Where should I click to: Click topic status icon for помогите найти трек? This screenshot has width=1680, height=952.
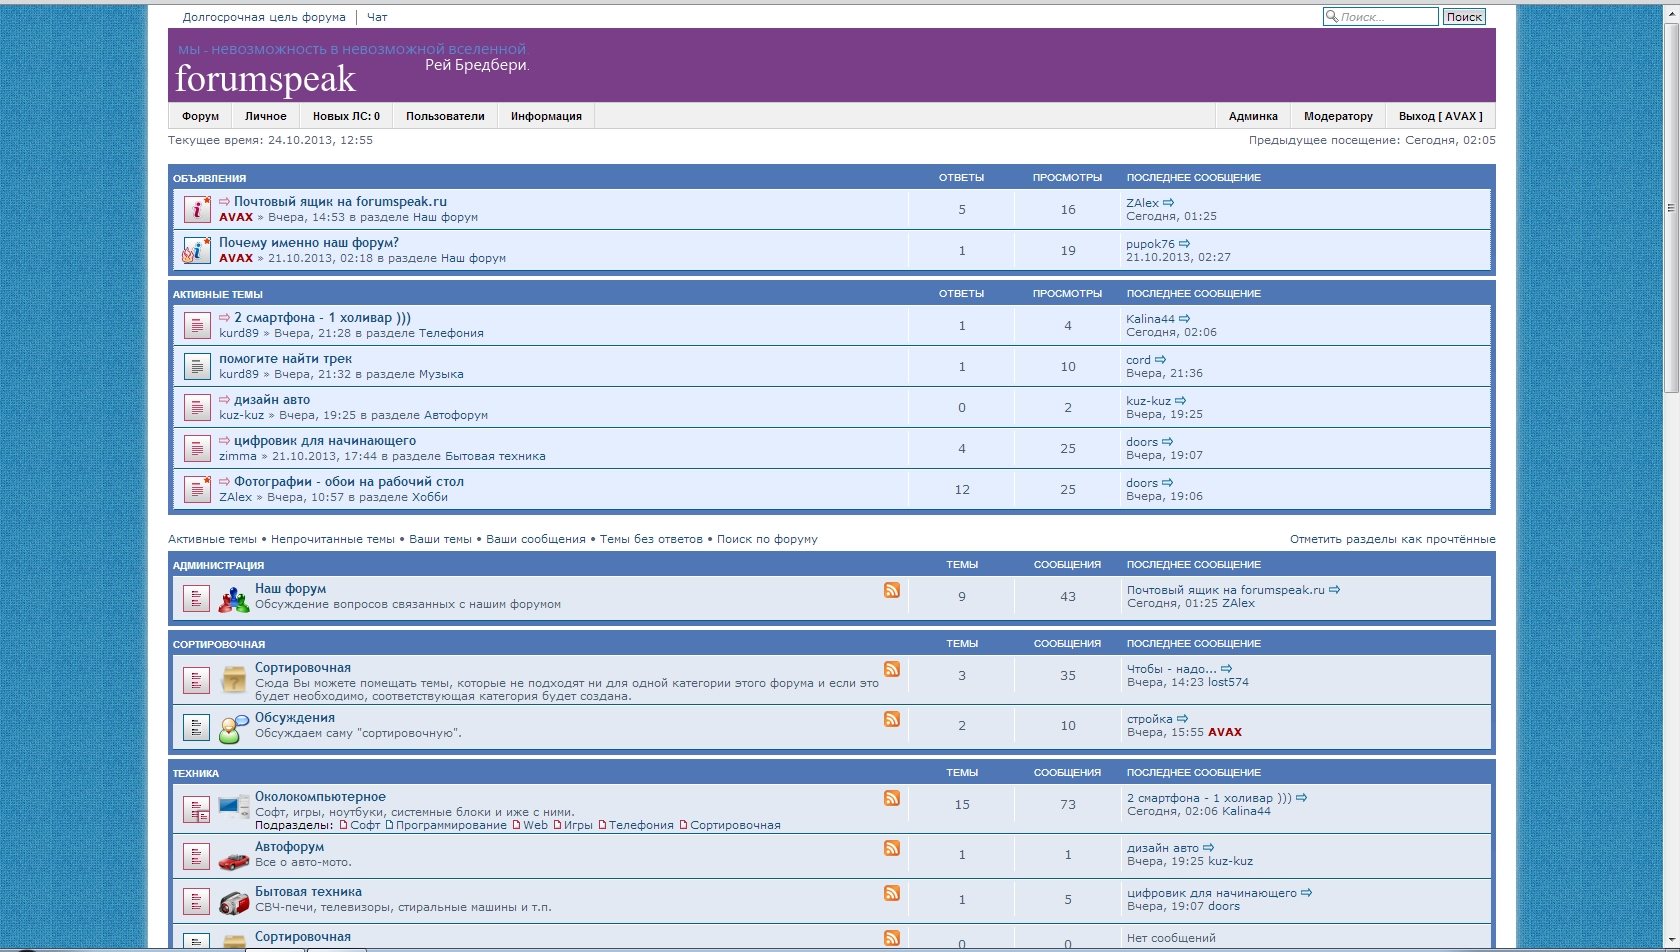[197, 367]
